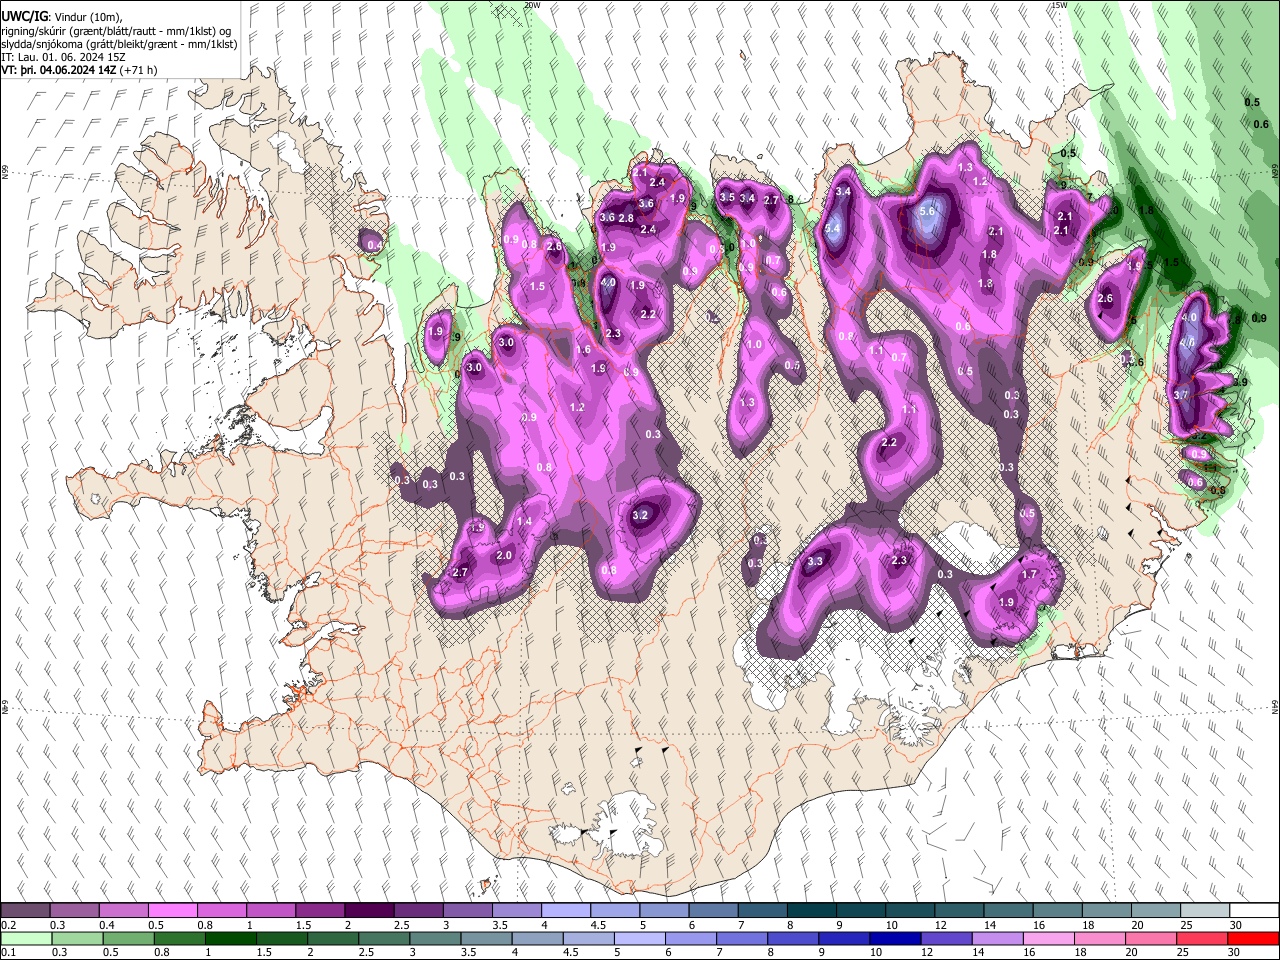Click the 'rigning/skúrir' legend description line
This screenshot has height=960, width=1280.
pyautogui.click(x=116, y=30)
